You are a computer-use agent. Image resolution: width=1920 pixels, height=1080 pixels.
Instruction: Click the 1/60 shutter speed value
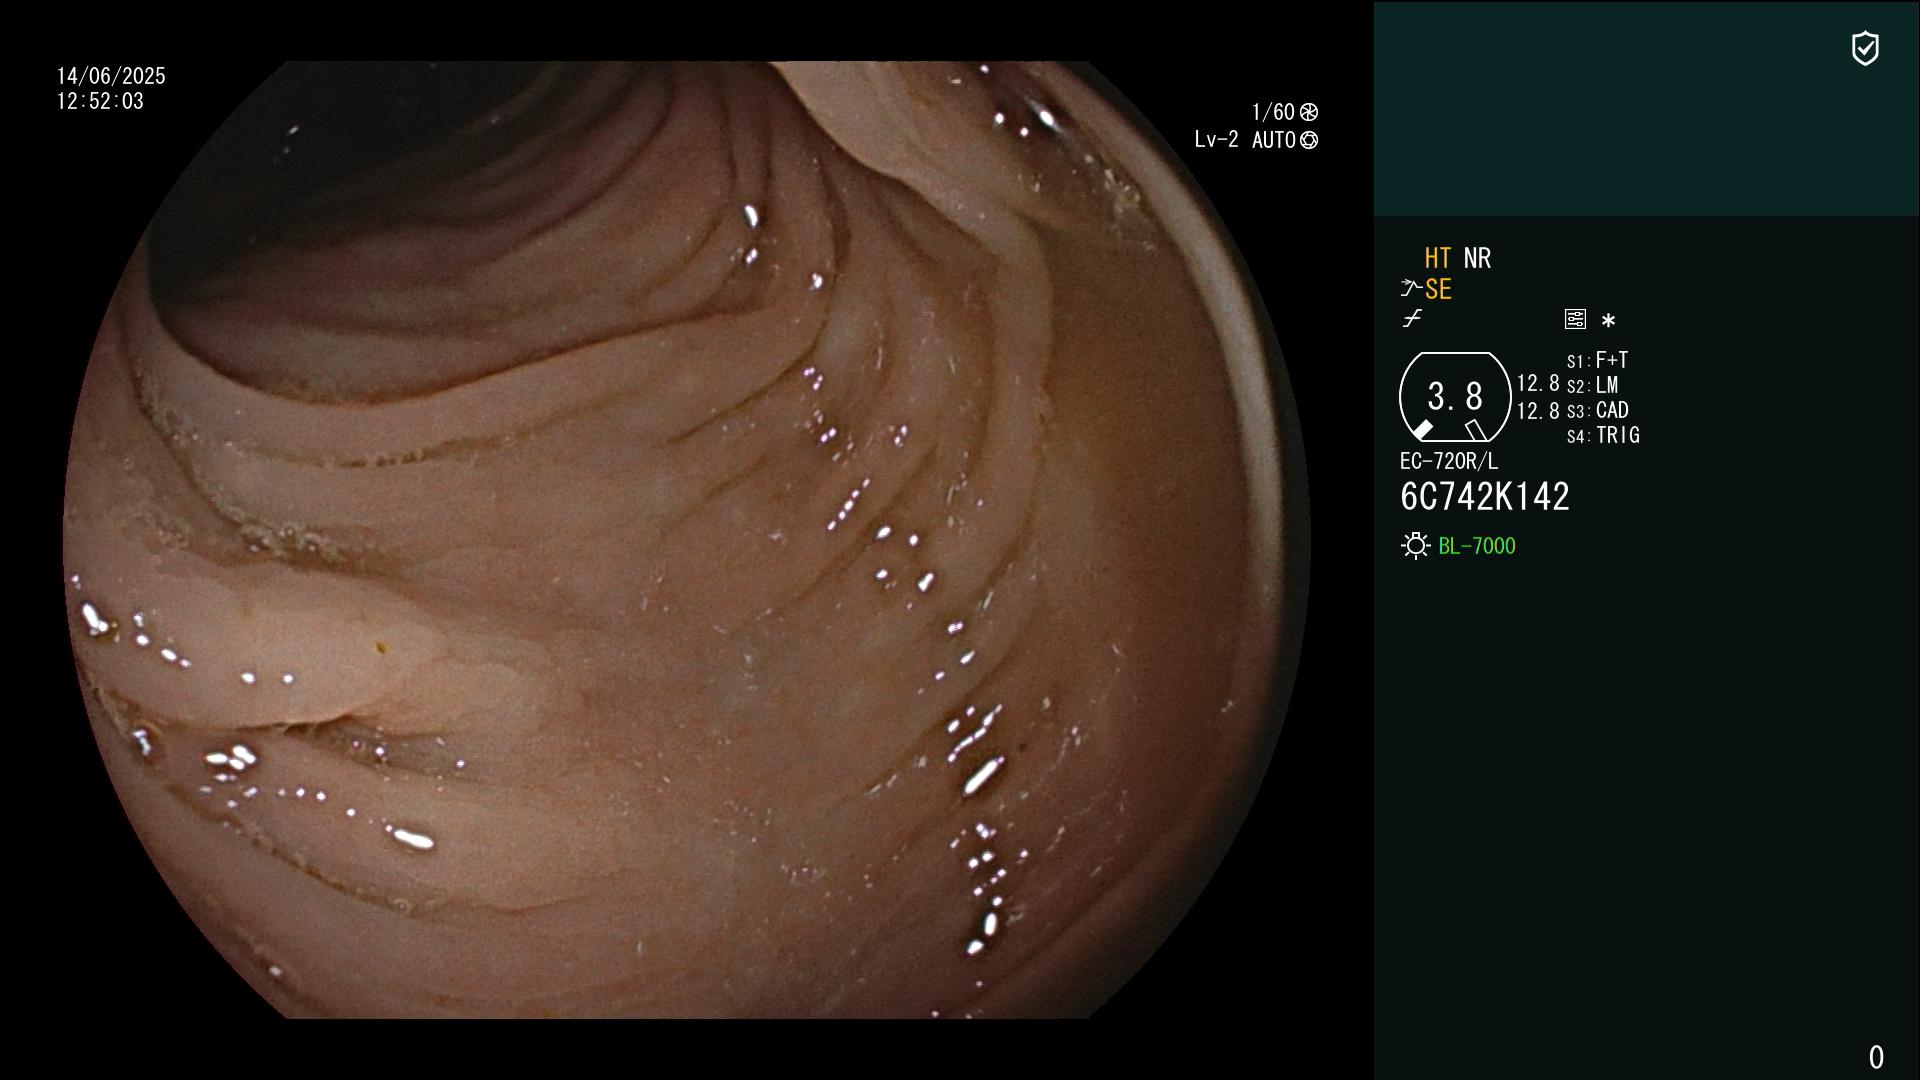pos(1273,112)
